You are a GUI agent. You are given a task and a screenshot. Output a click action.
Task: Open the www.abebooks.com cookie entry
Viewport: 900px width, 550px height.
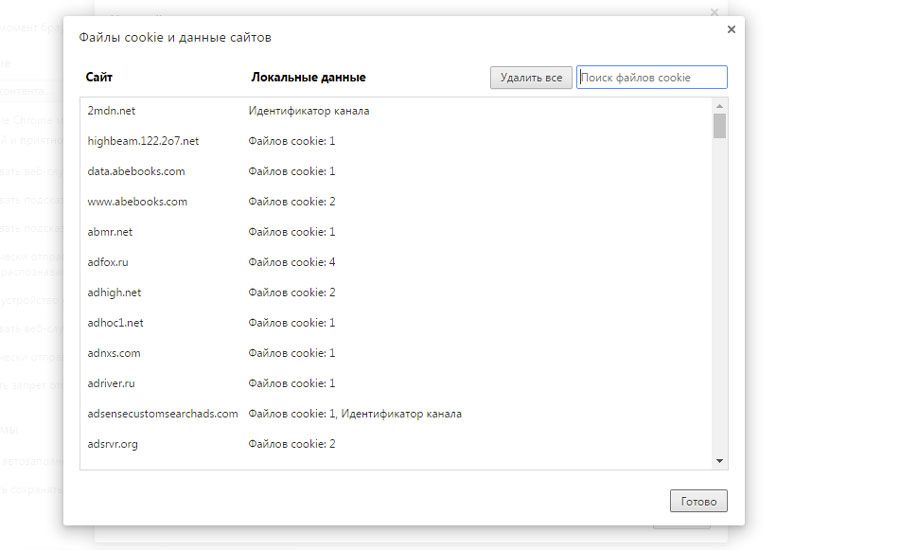137,202
